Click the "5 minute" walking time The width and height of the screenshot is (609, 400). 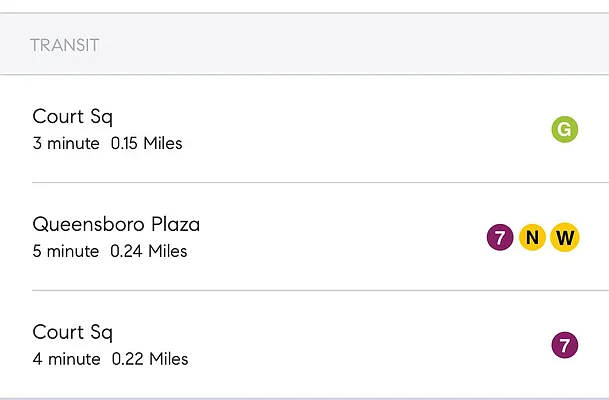pyautogui.click(x=66, y=252)
